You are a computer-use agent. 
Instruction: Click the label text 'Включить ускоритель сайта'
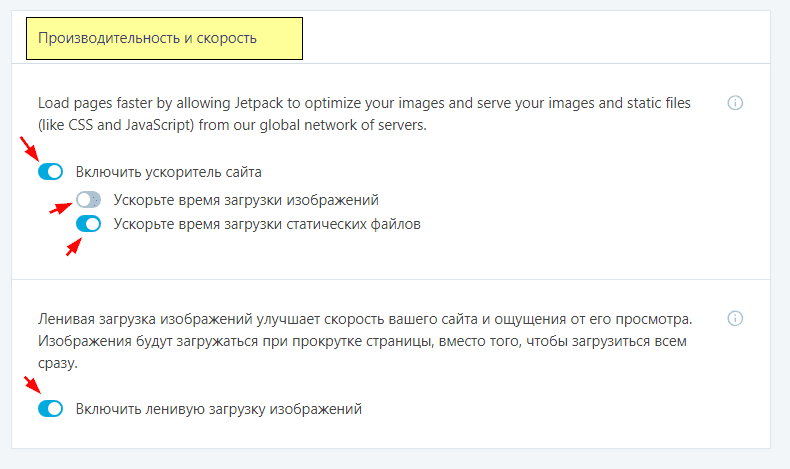169,172
